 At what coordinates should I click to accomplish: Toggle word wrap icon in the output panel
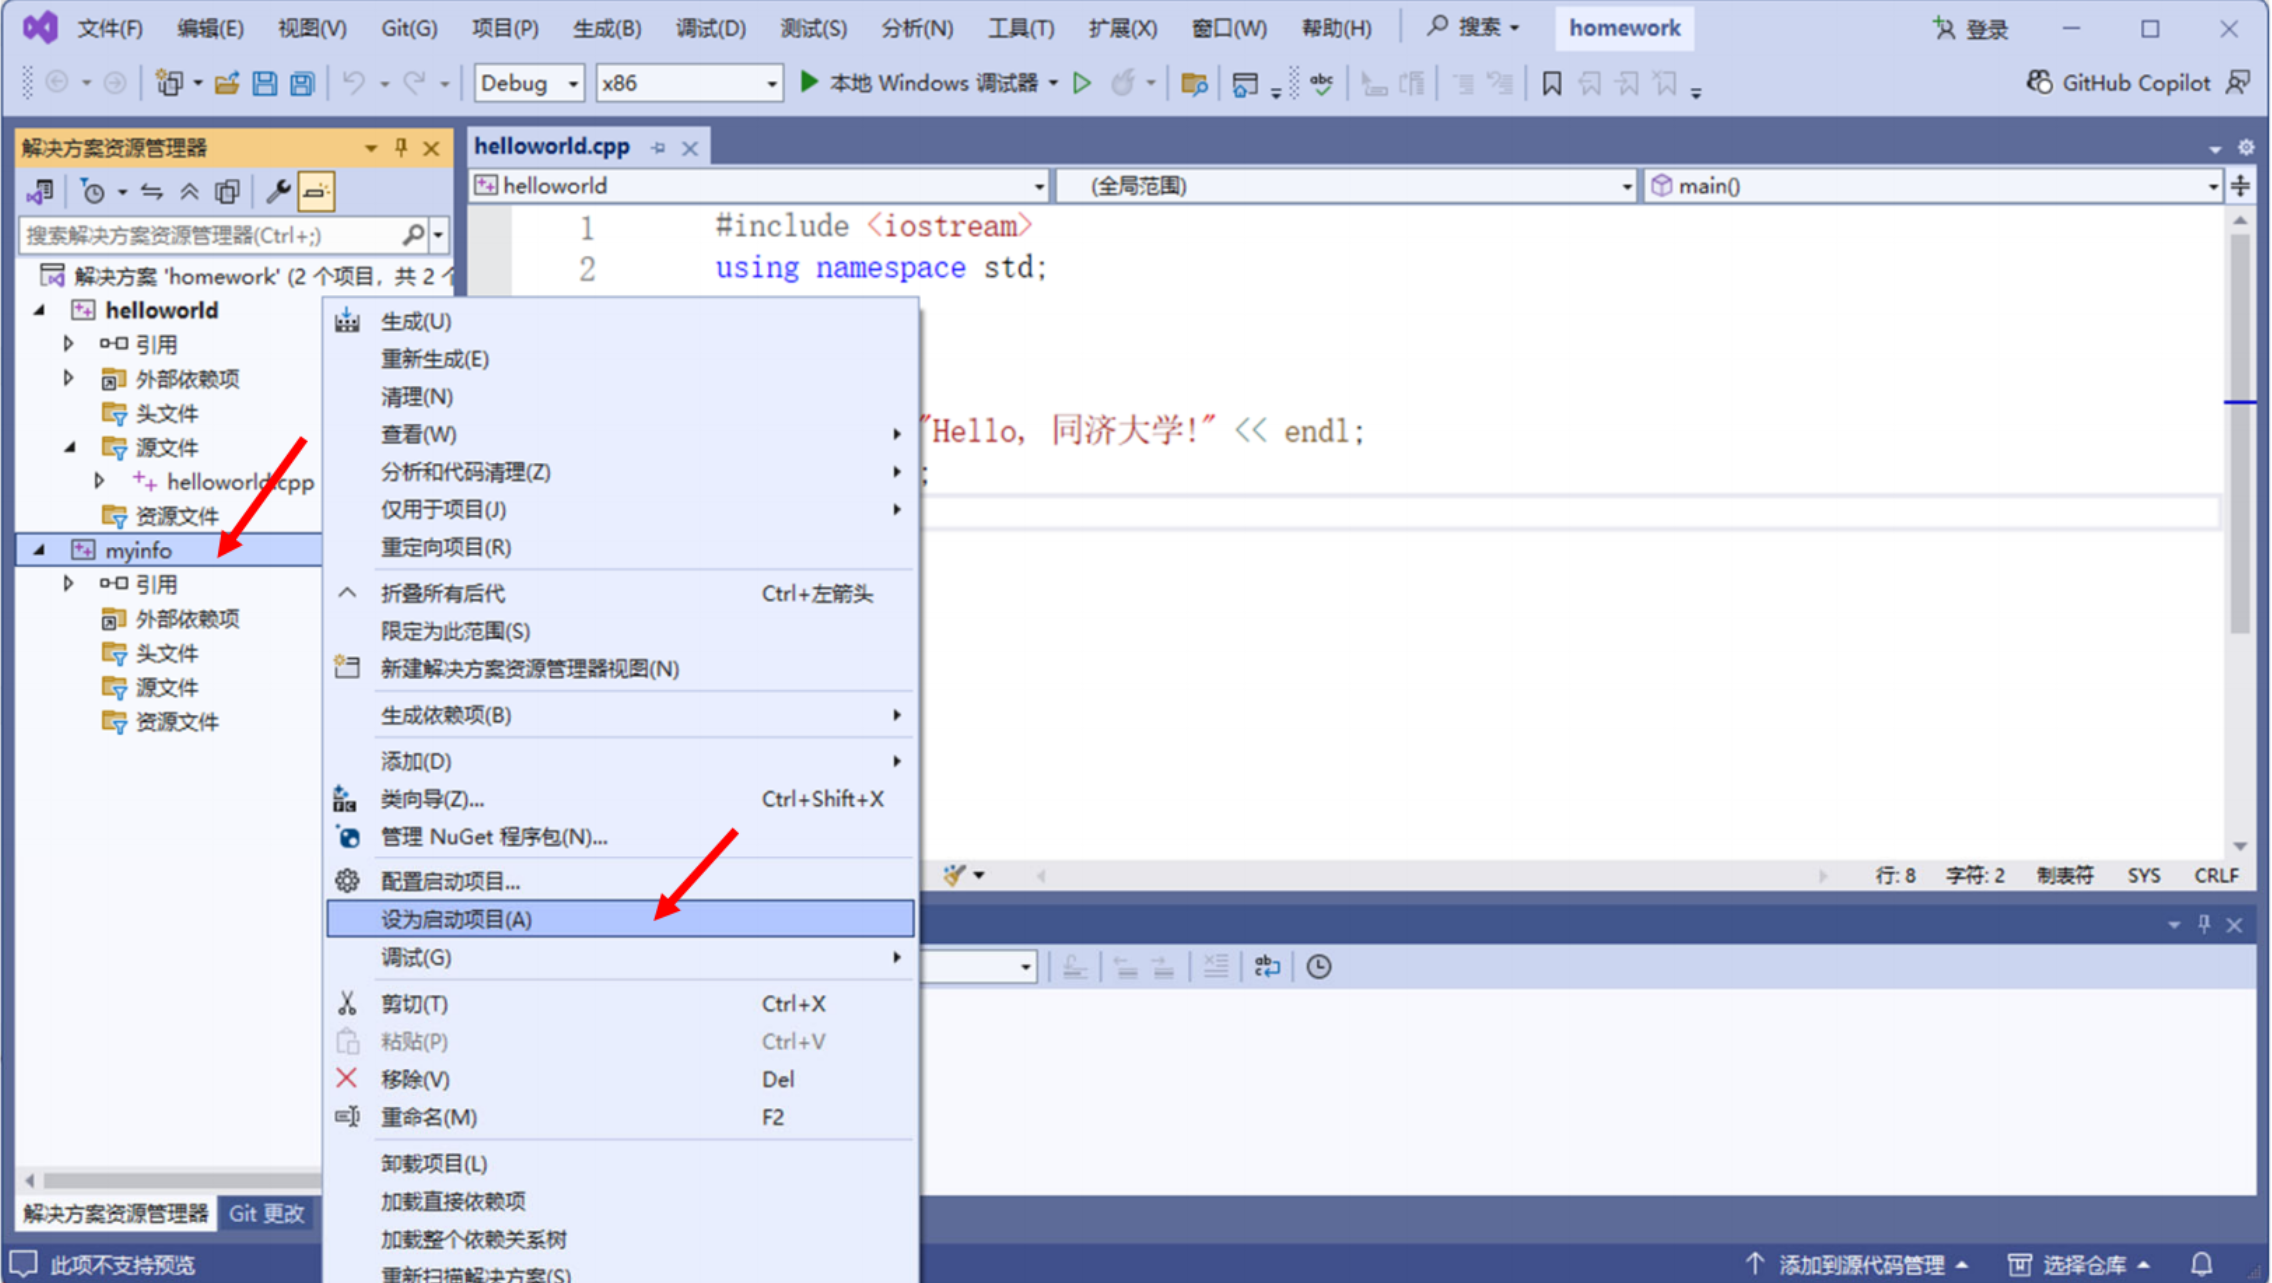tap(1266, 967)
